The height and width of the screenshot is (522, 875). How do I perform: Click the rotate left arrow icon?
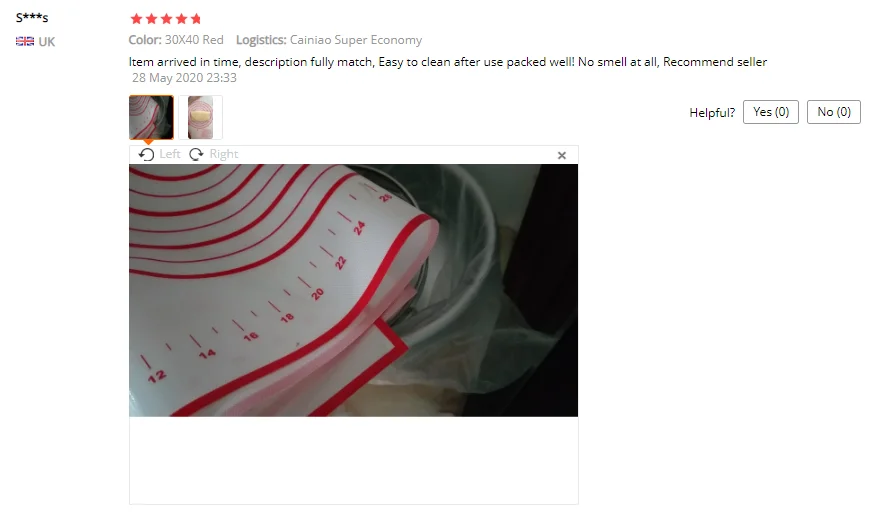(x=146, y=154)
